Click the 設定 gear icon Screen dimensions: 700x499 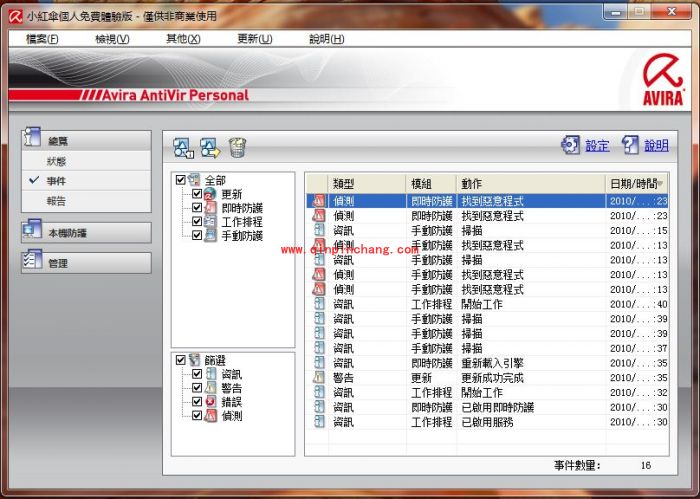click(x=570, y=145)
